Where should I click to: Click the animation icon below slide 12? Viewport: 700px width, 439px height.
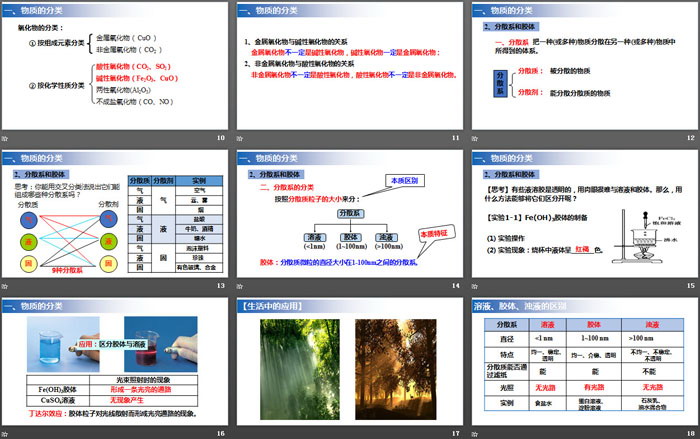click(x=475, y=137)
